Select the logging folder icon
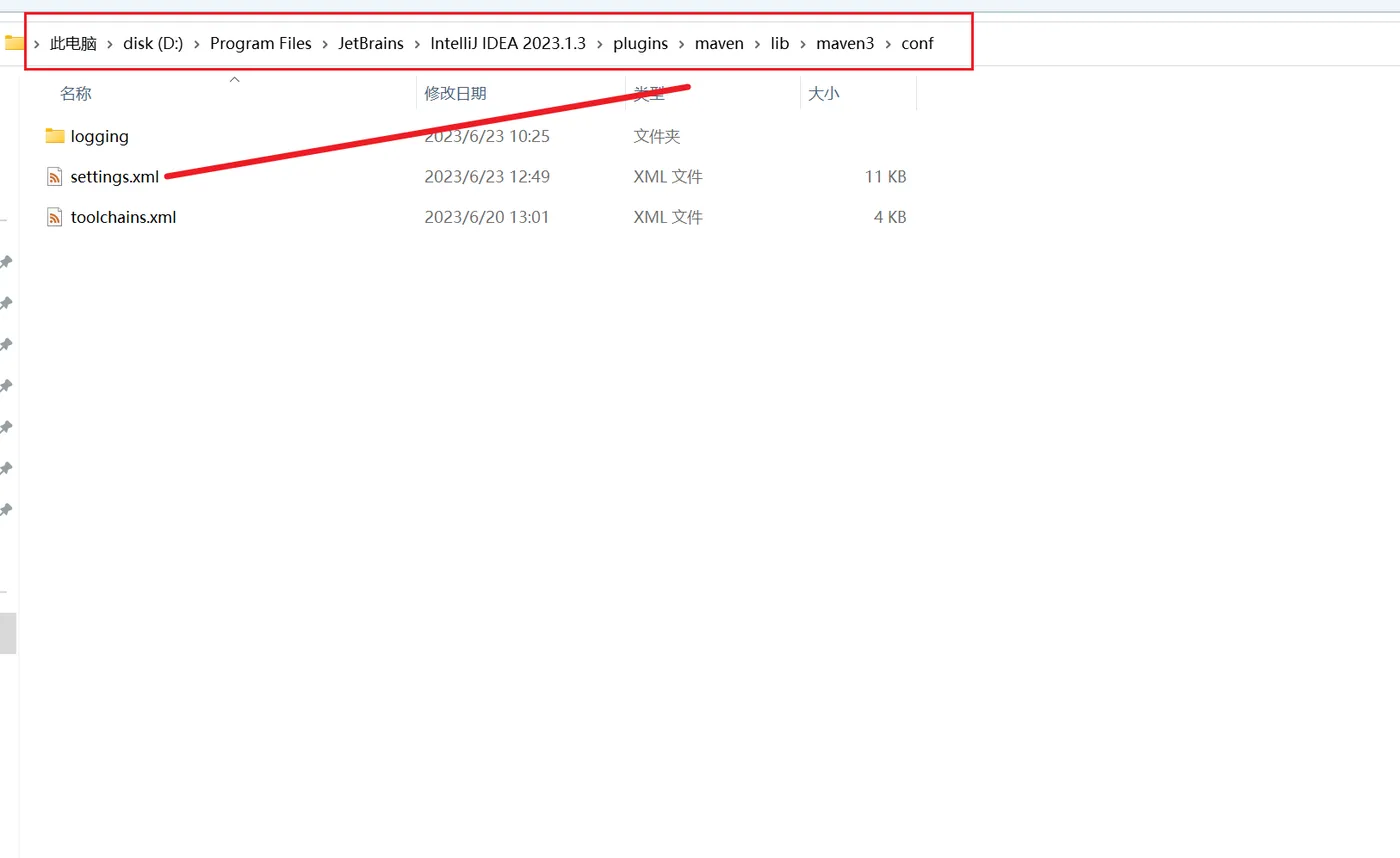 point(55,136)
